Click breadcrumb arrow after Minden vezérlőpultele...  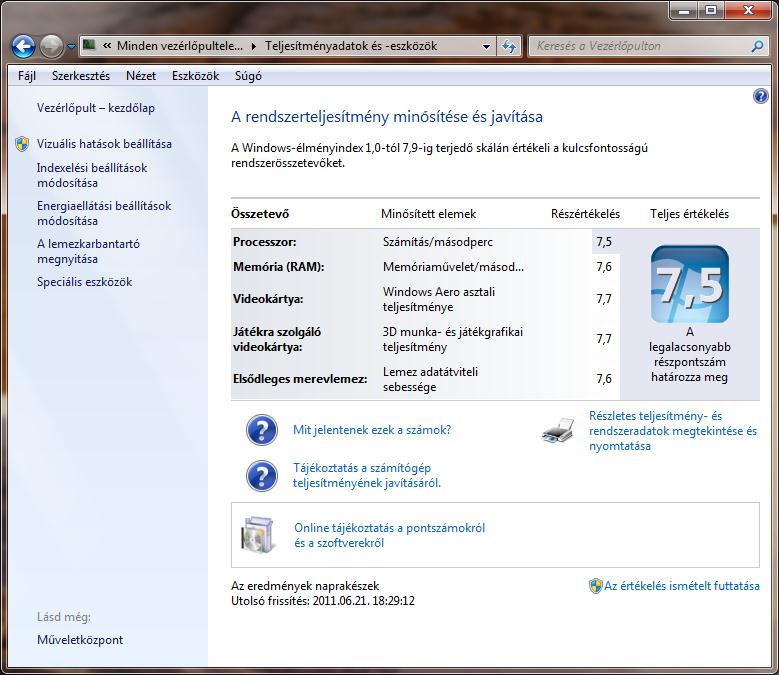point(254,47)
